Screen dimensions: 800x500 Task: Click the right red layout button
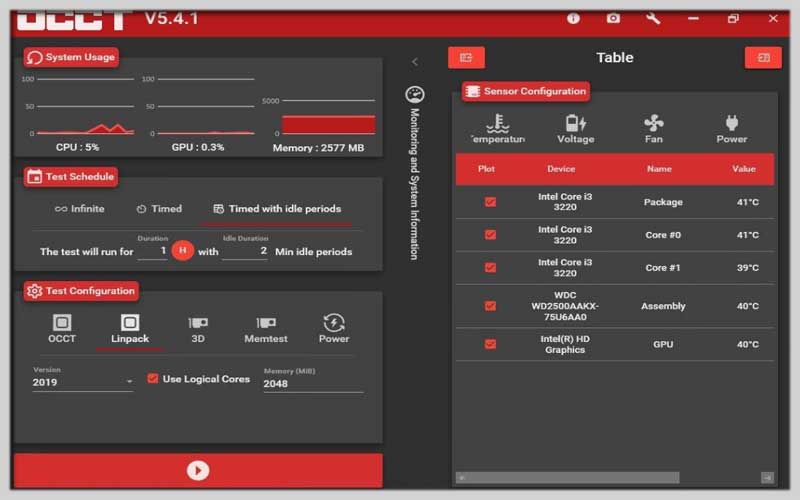pyautogui.click(x=763, y=58)
